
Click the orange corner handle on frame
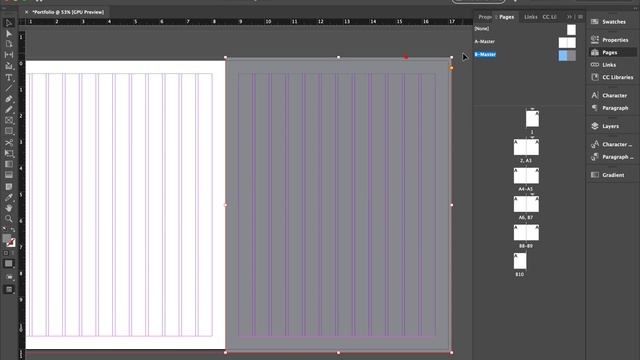[x=451, y=68]
